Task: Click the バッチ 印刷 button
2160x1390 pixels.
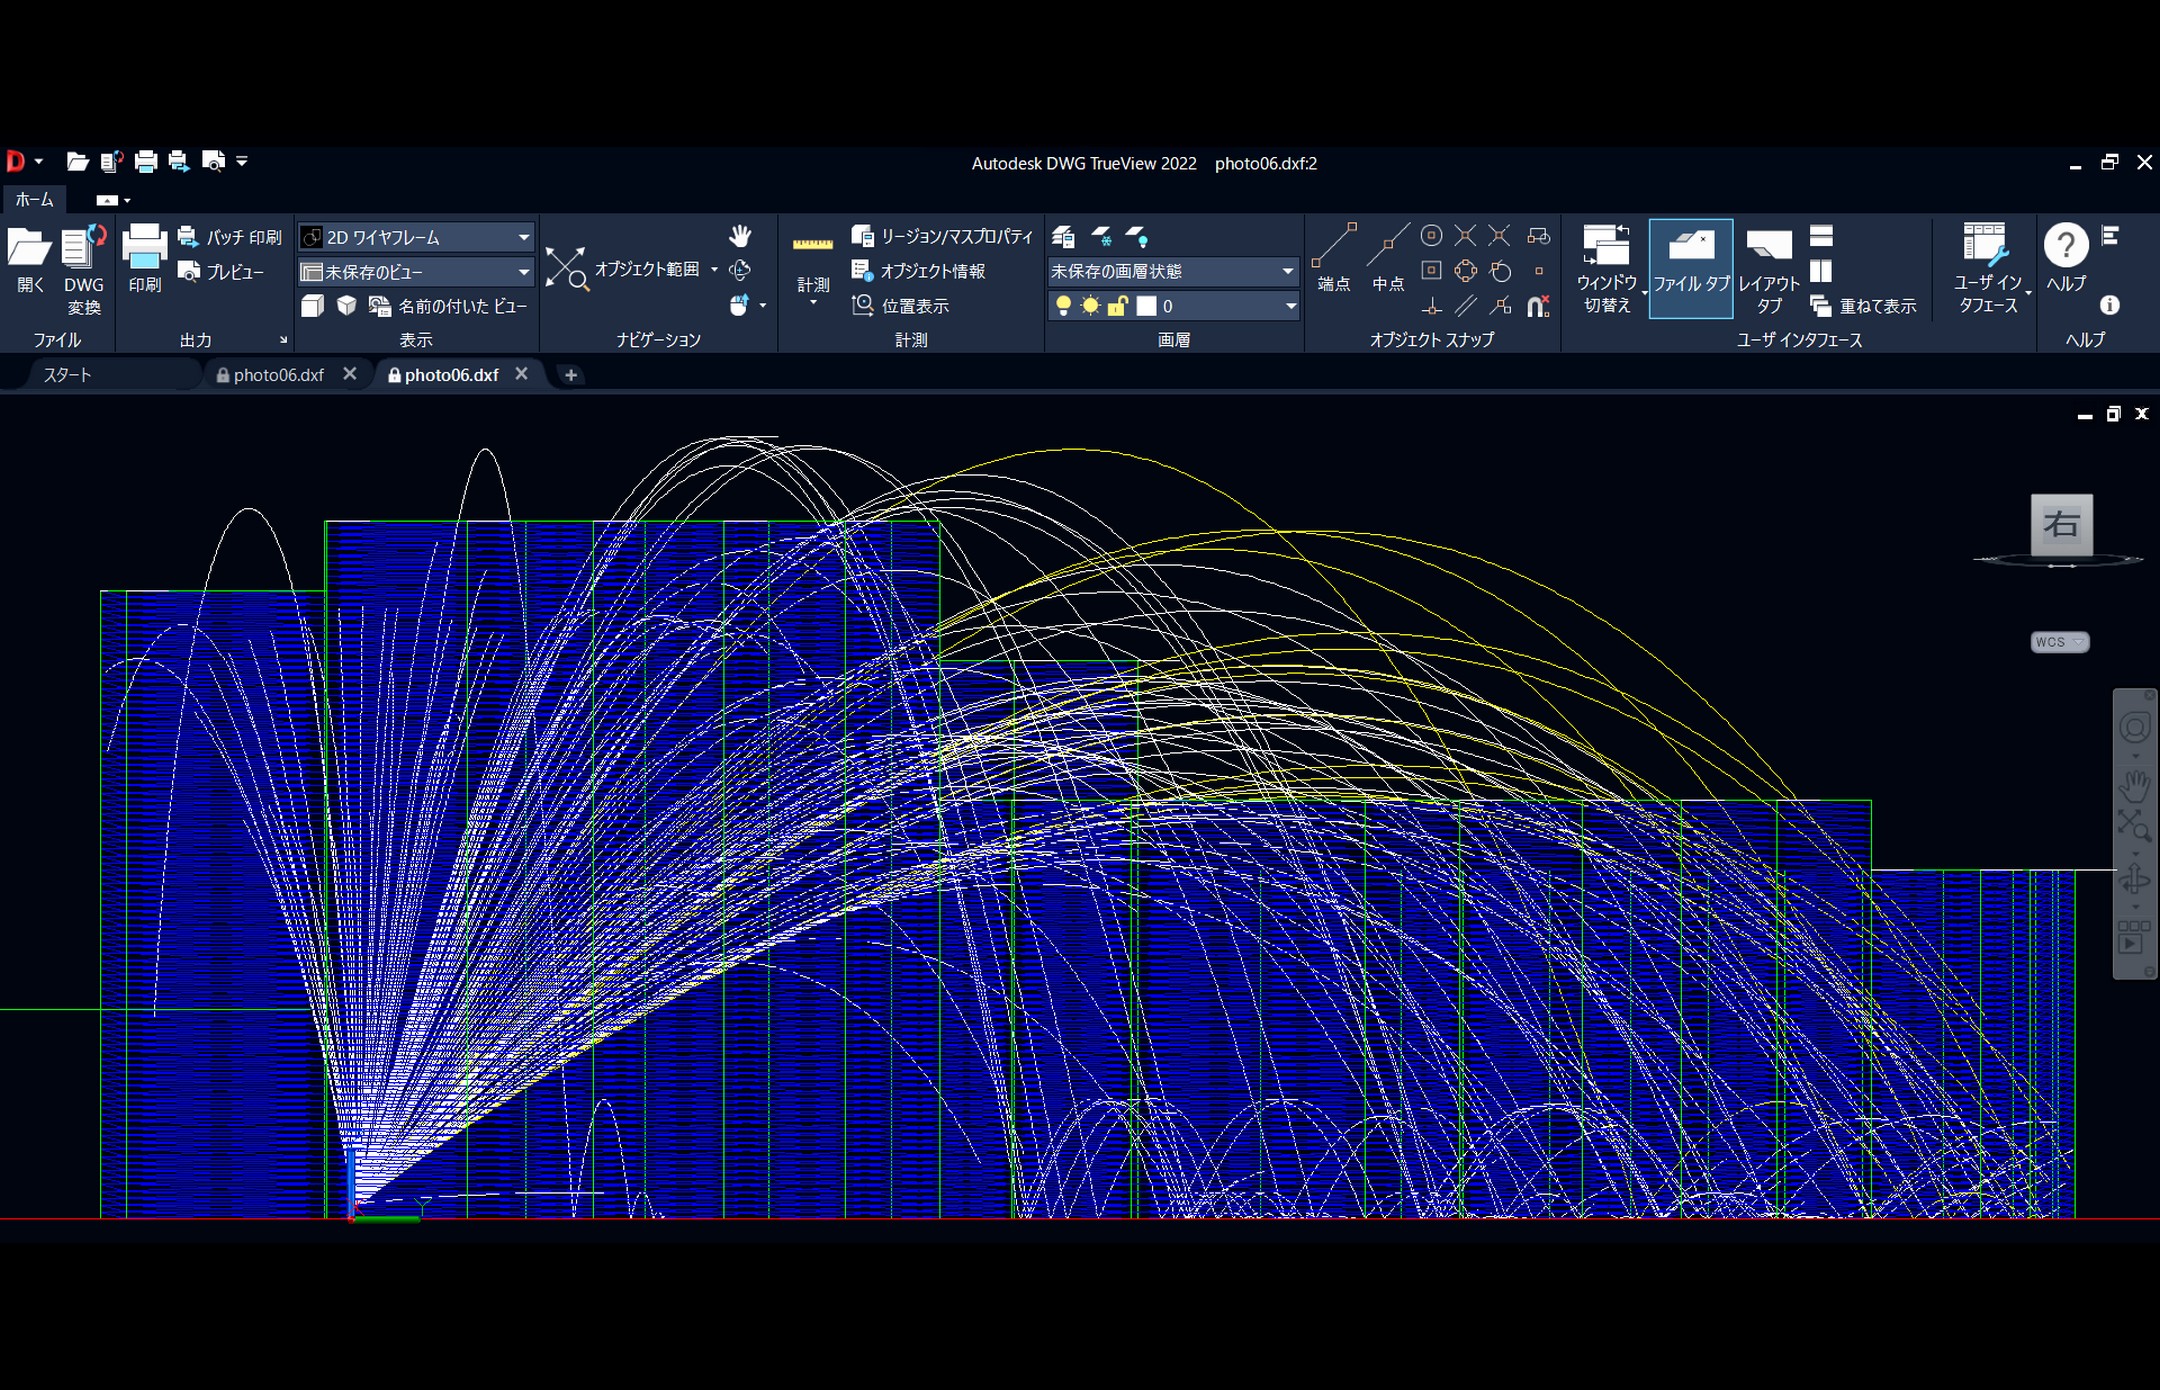Action: pos(231,237)
